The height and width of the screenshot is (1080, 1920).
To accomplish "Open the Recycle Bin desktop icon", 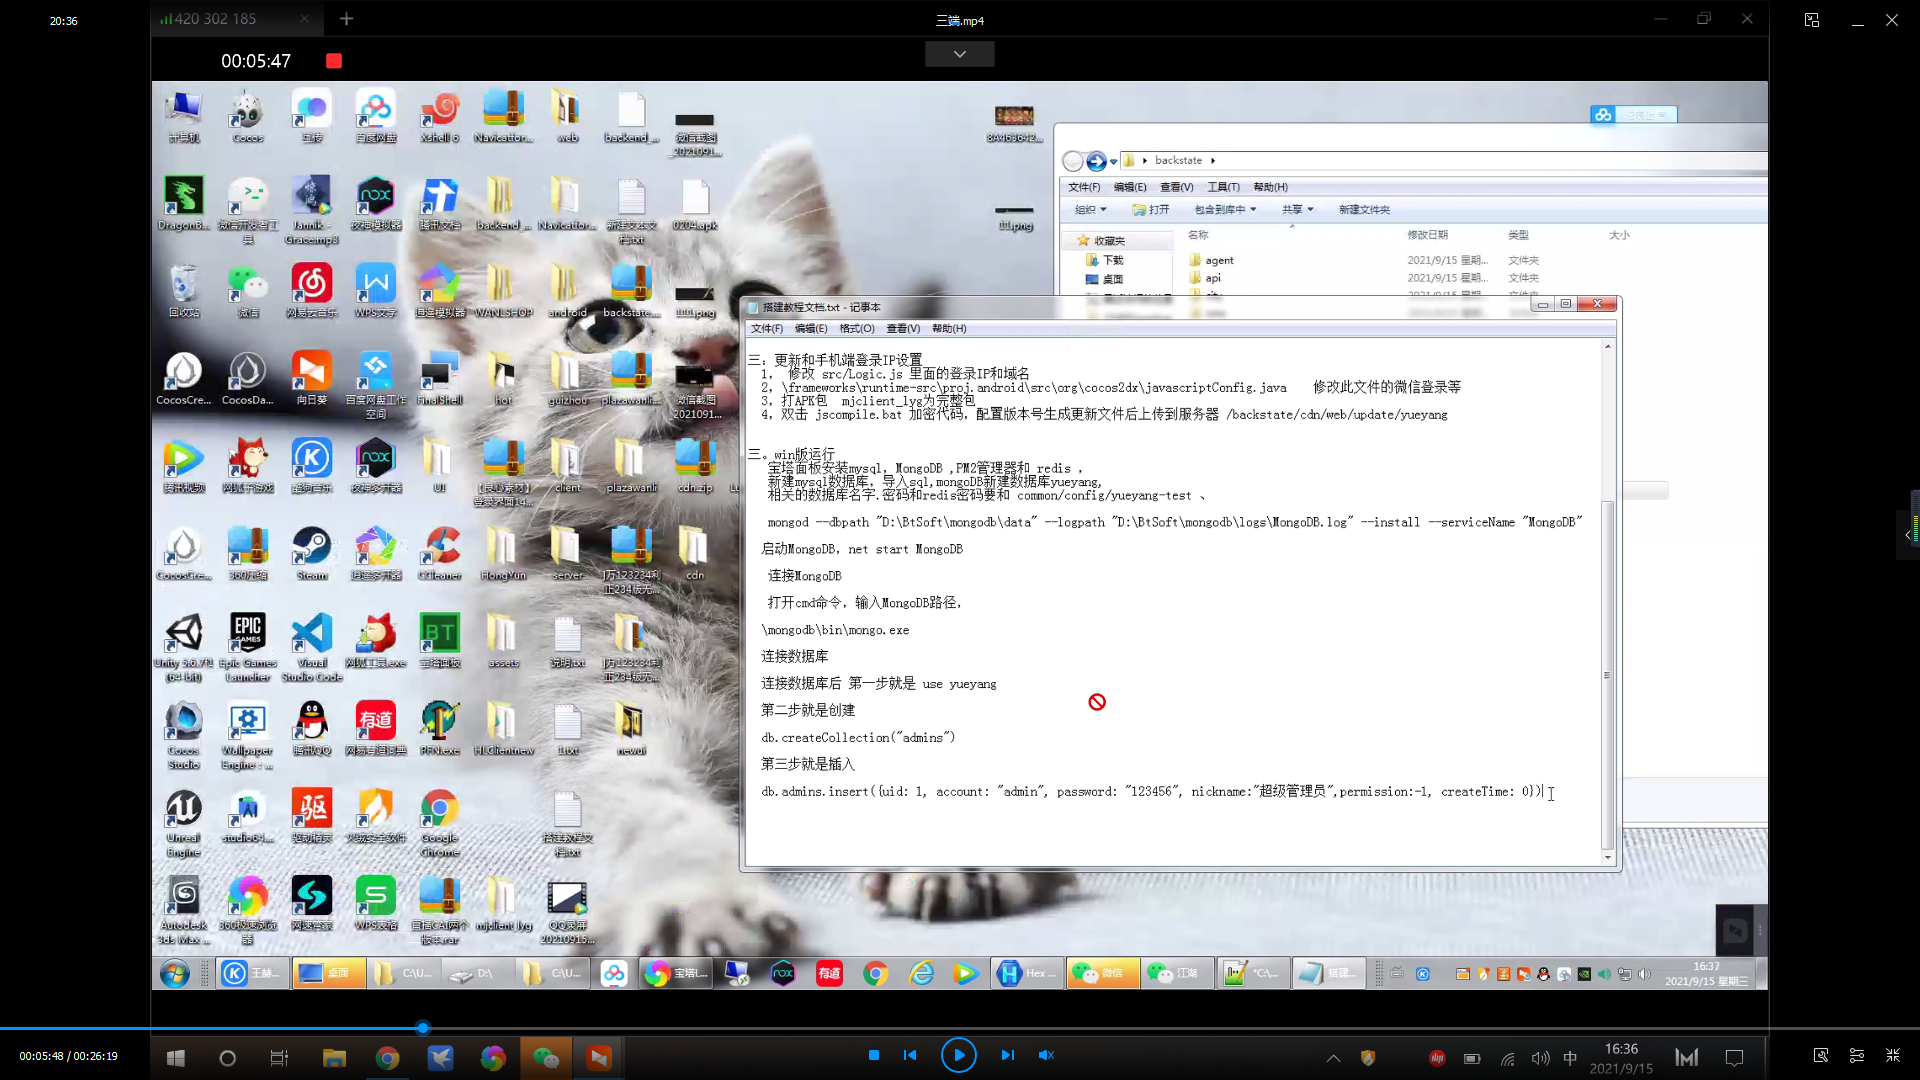I will click(184, 291).
